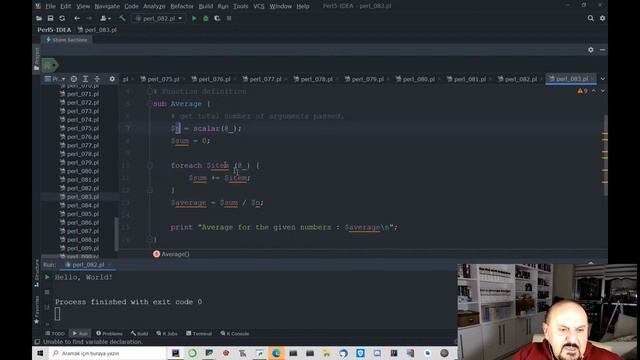Click the editor vertical scrollbar
Screen dimensions: 640x360
(605, 155)
